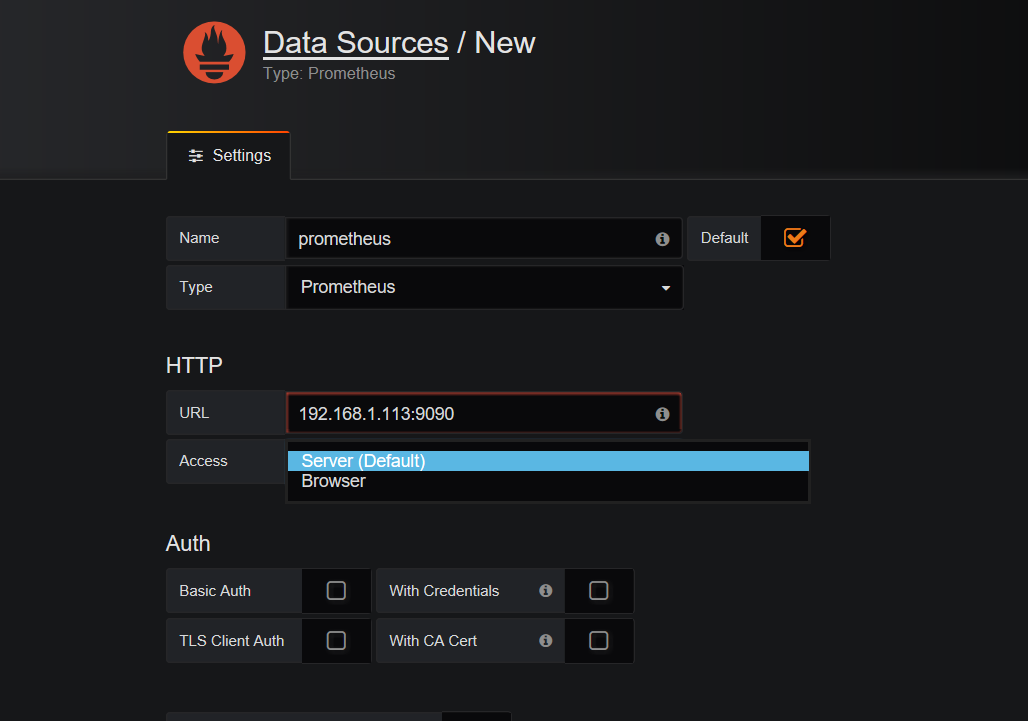Click the URL input field with 192.168.1.113:9090
This screenshot has width=1028, height=721.
click(484, 413)
